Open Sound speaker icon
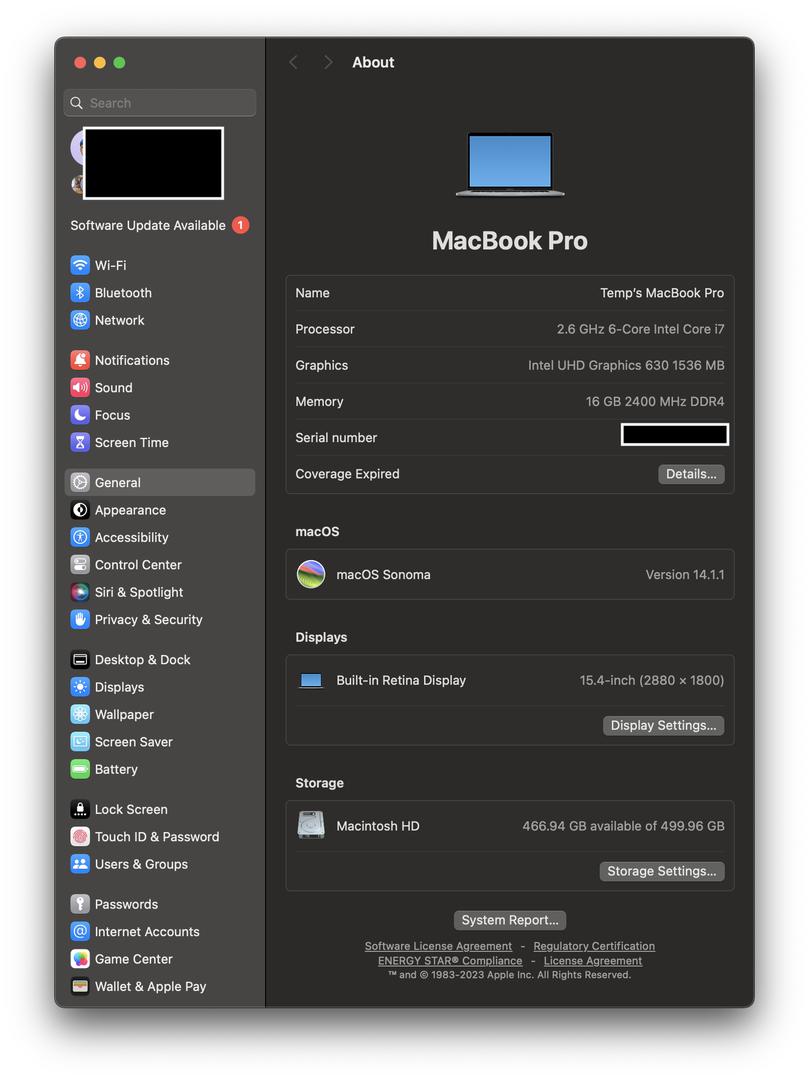Screen dimensions: 809x1080 (80, 388)
